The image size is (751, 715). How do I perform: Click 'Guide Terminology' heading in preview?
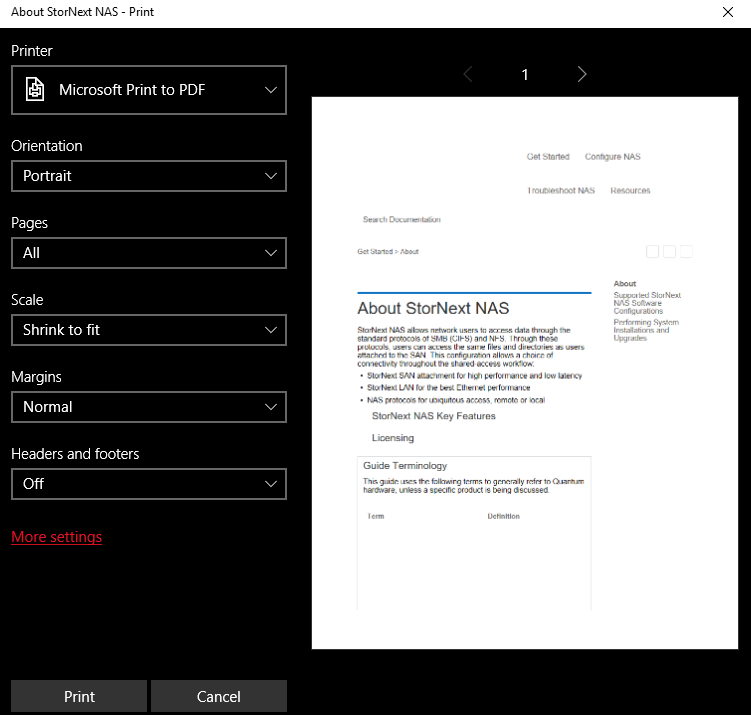405,465
